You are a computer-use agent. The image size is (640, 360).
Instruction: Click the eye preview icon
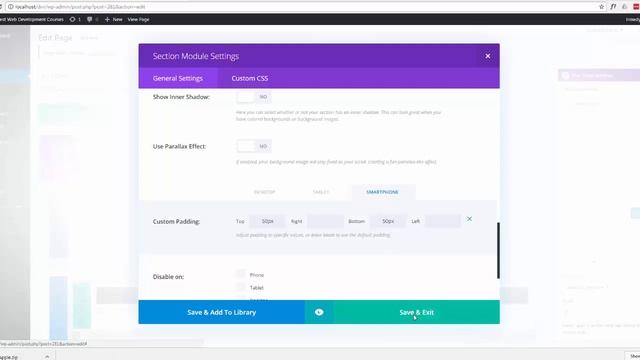pos(319,312)
